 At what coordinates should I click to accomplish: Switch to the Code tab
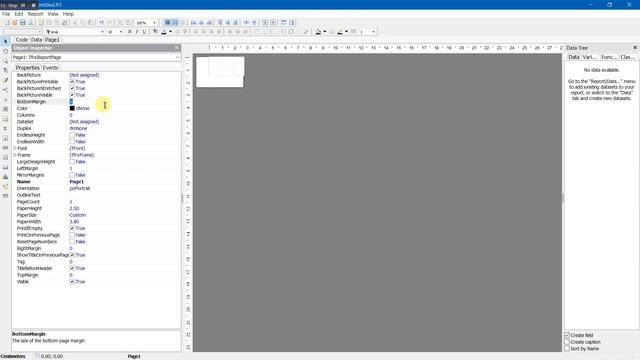coord(22,40)
